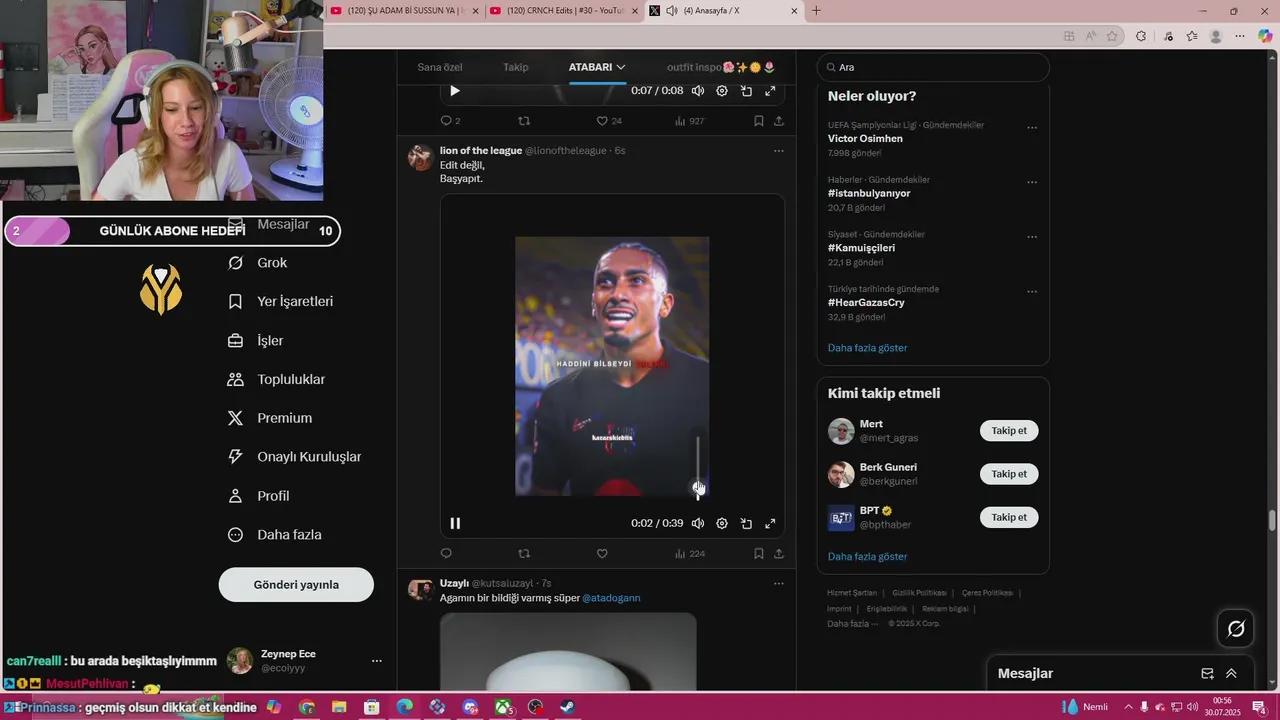
Task: Open Xbox app from the taskbar
Action: coord(502,707)
